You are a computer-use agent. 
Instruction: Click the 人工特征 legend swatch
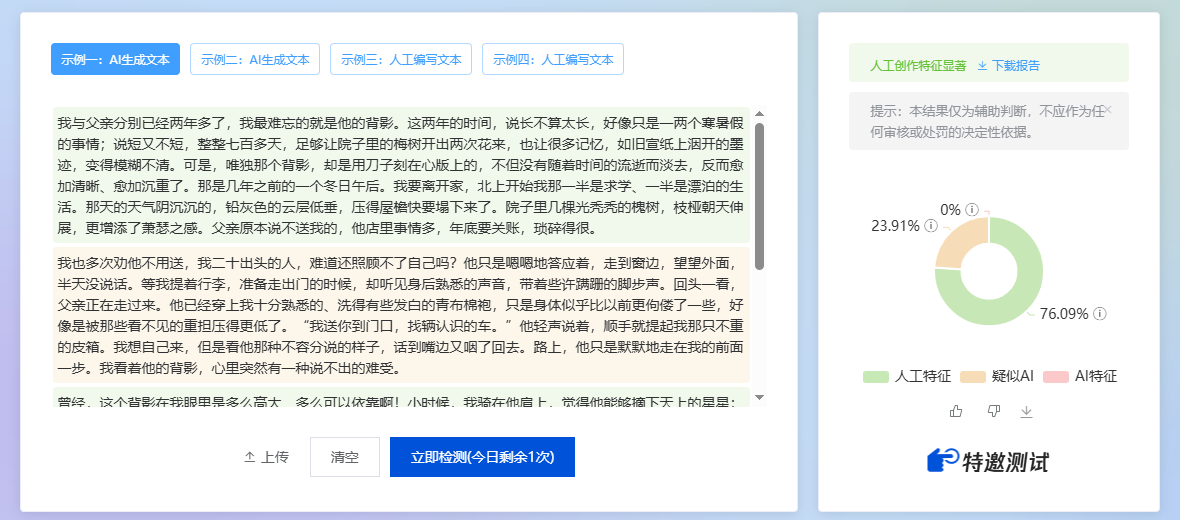[875, 376]
